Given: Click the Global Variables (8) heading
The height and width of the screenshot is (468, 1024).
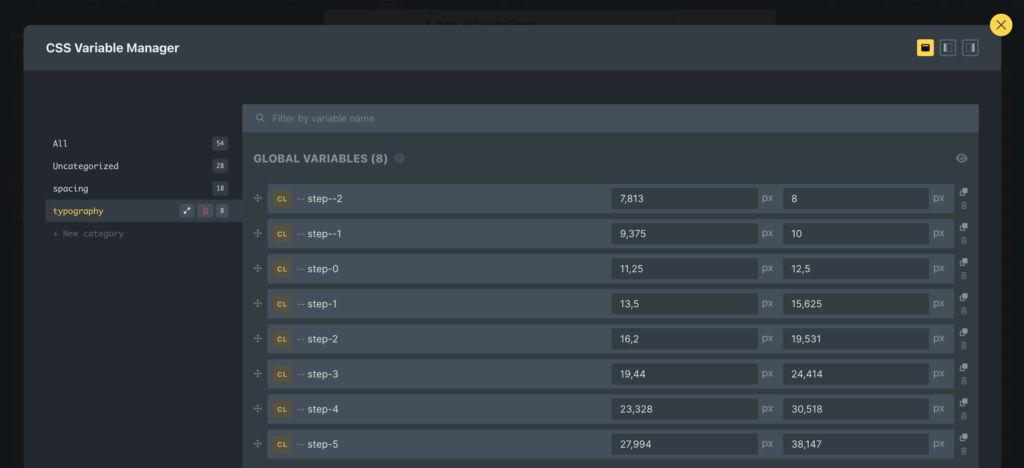Looking at the screenshot, I should pyautogui.click(x=321, y=159).
